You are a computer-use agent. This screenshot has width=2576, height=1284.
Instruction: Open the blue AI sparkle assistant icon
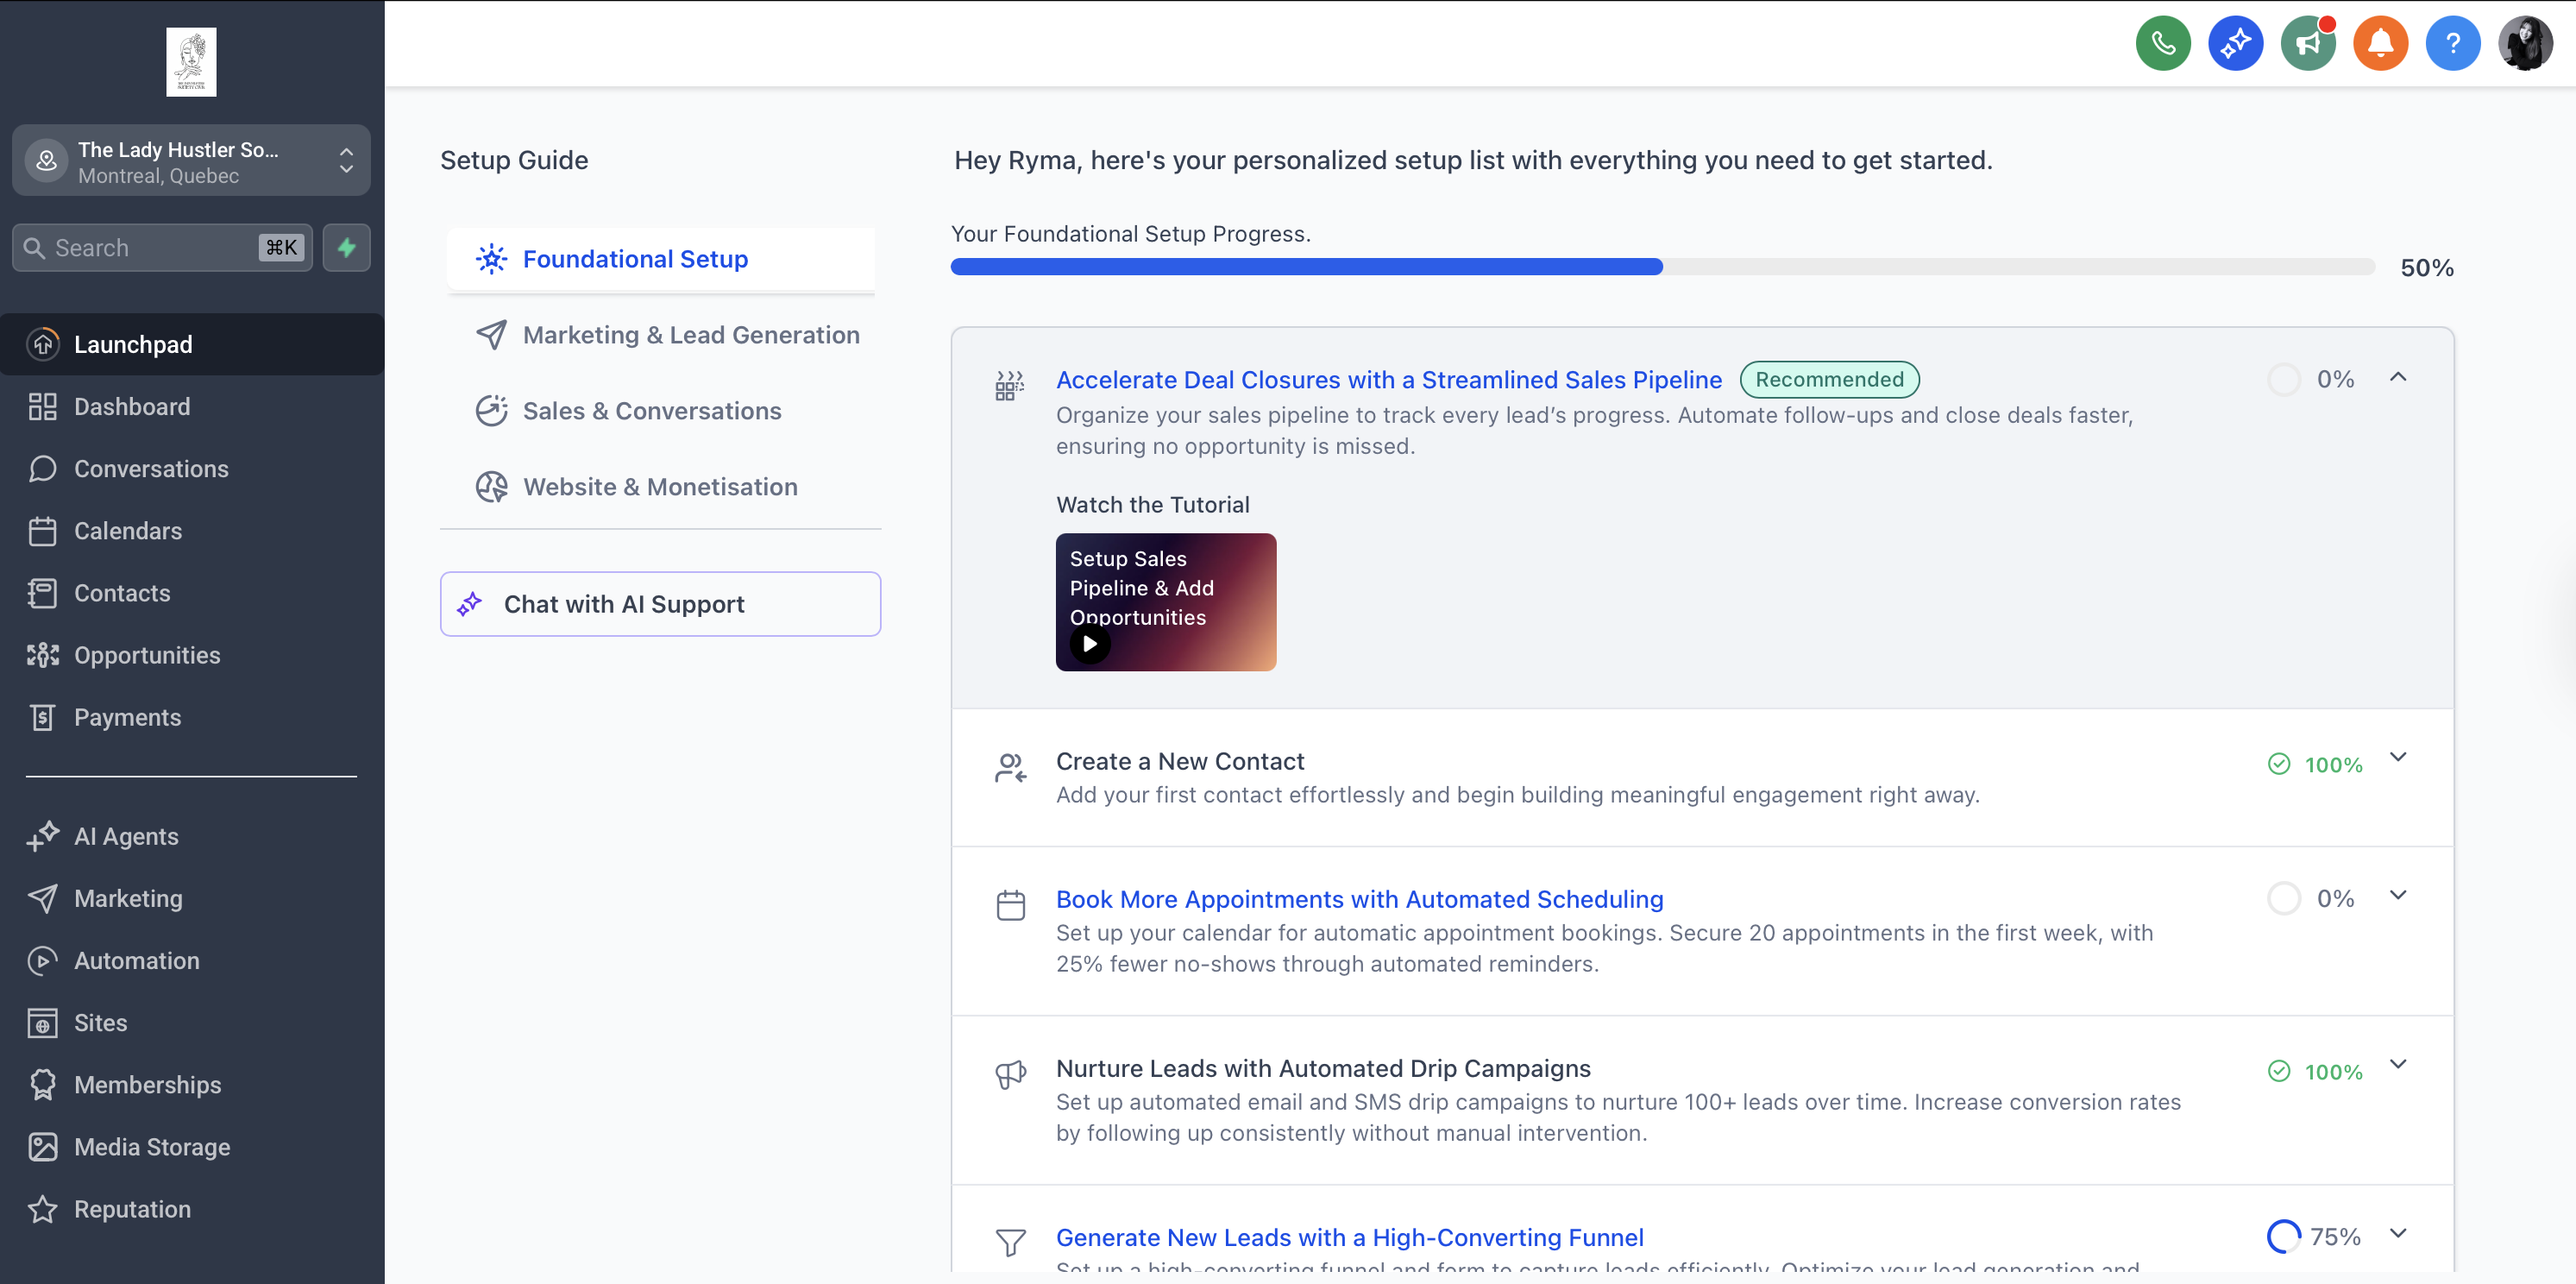coord(2235,43)
